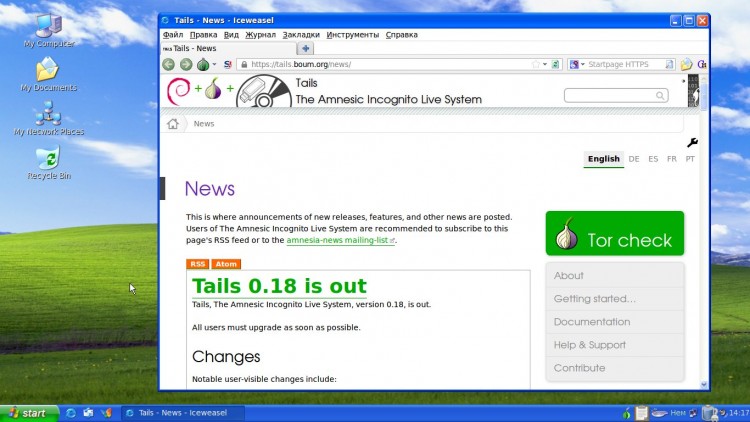Select My Computer desktop icon
Screen dimensions: 750x422
pos(49,30)
